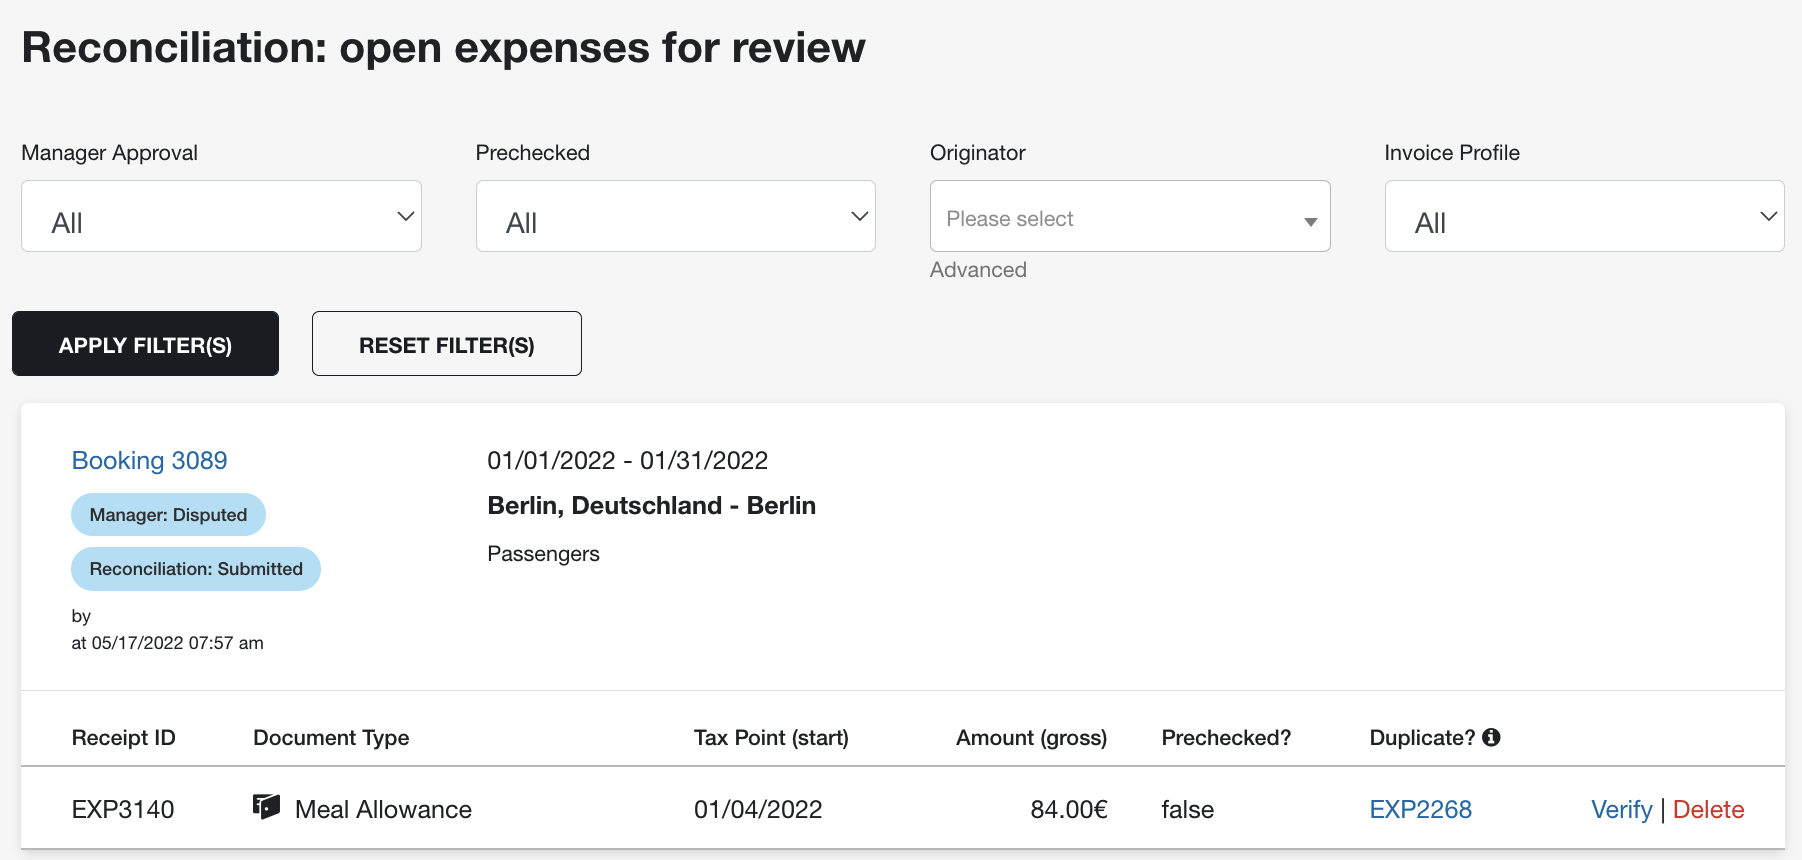The height and width of the screenshot is (860, 1802).
Task: Open the Manager Approval dropdown
Action: point(221,216)
